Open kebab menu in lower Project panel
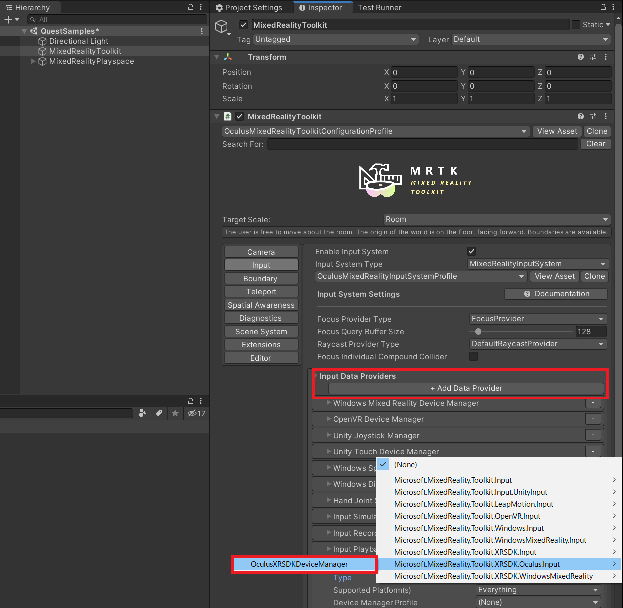This screenshot has width=623, height=608. 201,401
